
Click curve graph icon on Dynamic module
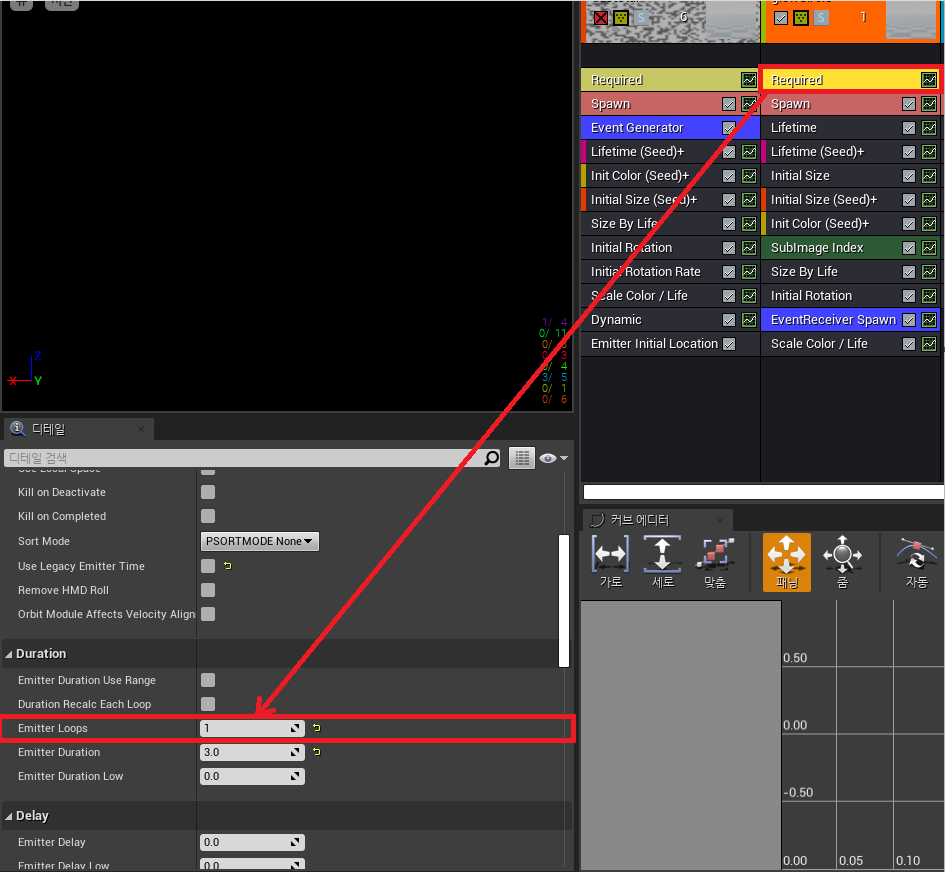(749, 320)
